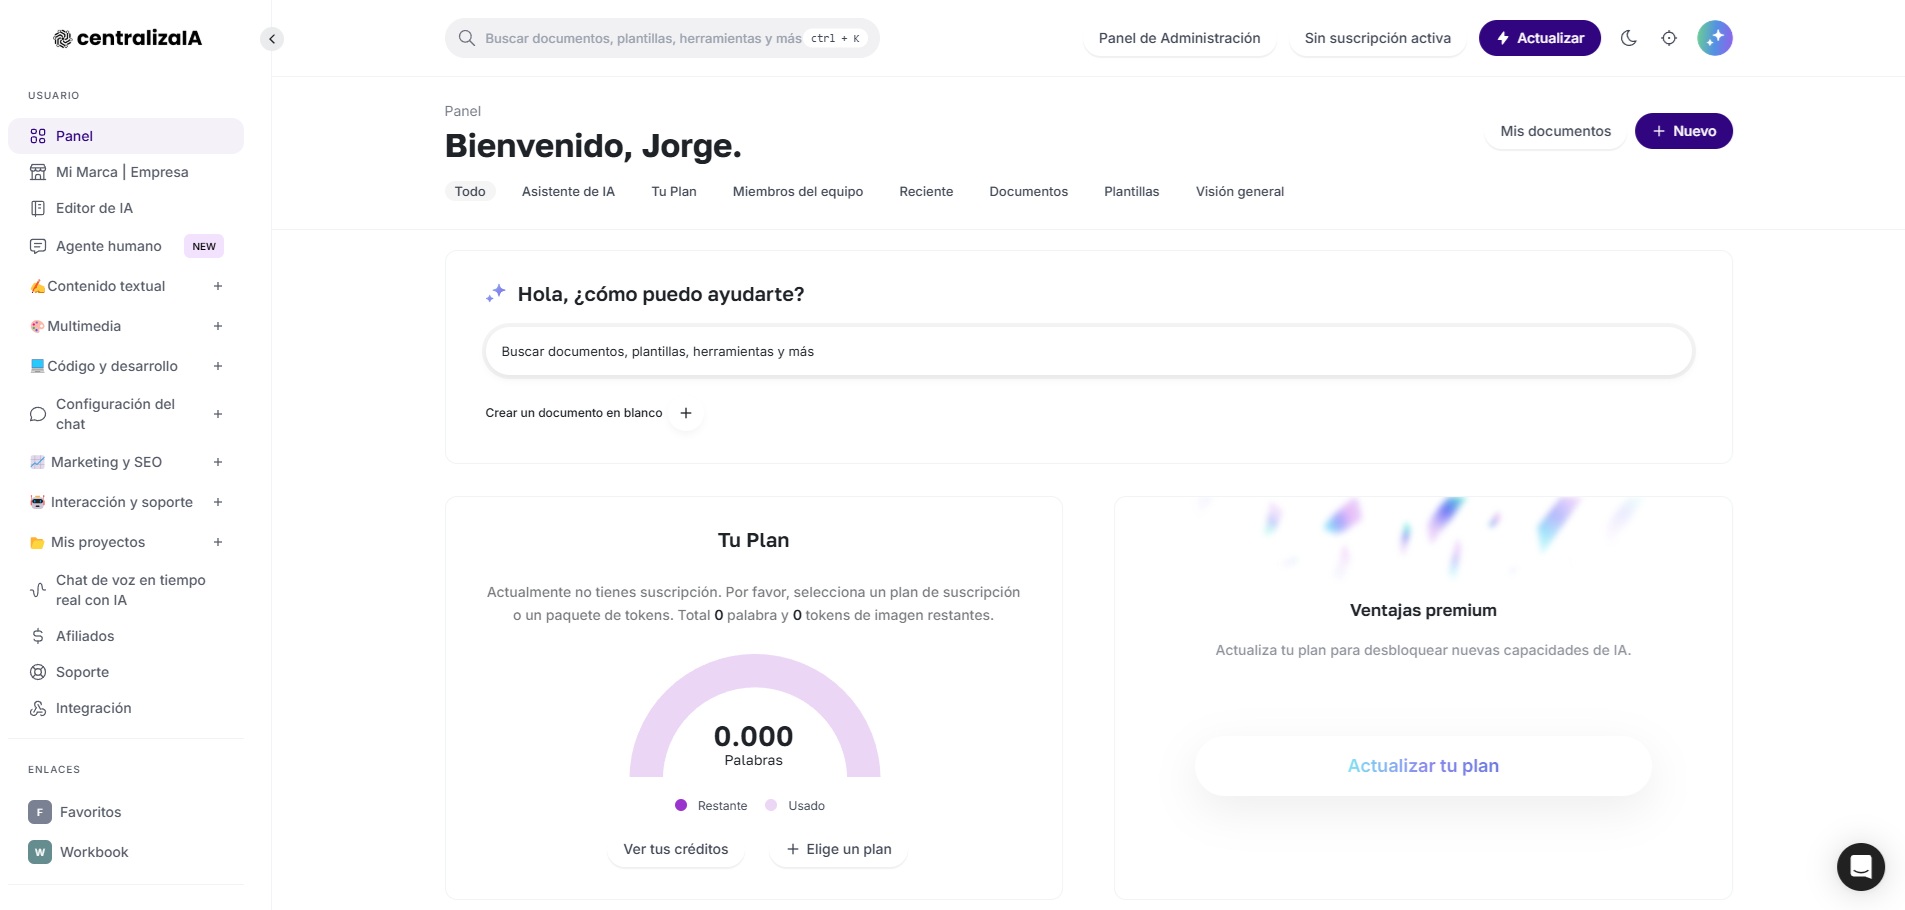
Task: Click the Multimedia palette icon
Action: point(37,326)
